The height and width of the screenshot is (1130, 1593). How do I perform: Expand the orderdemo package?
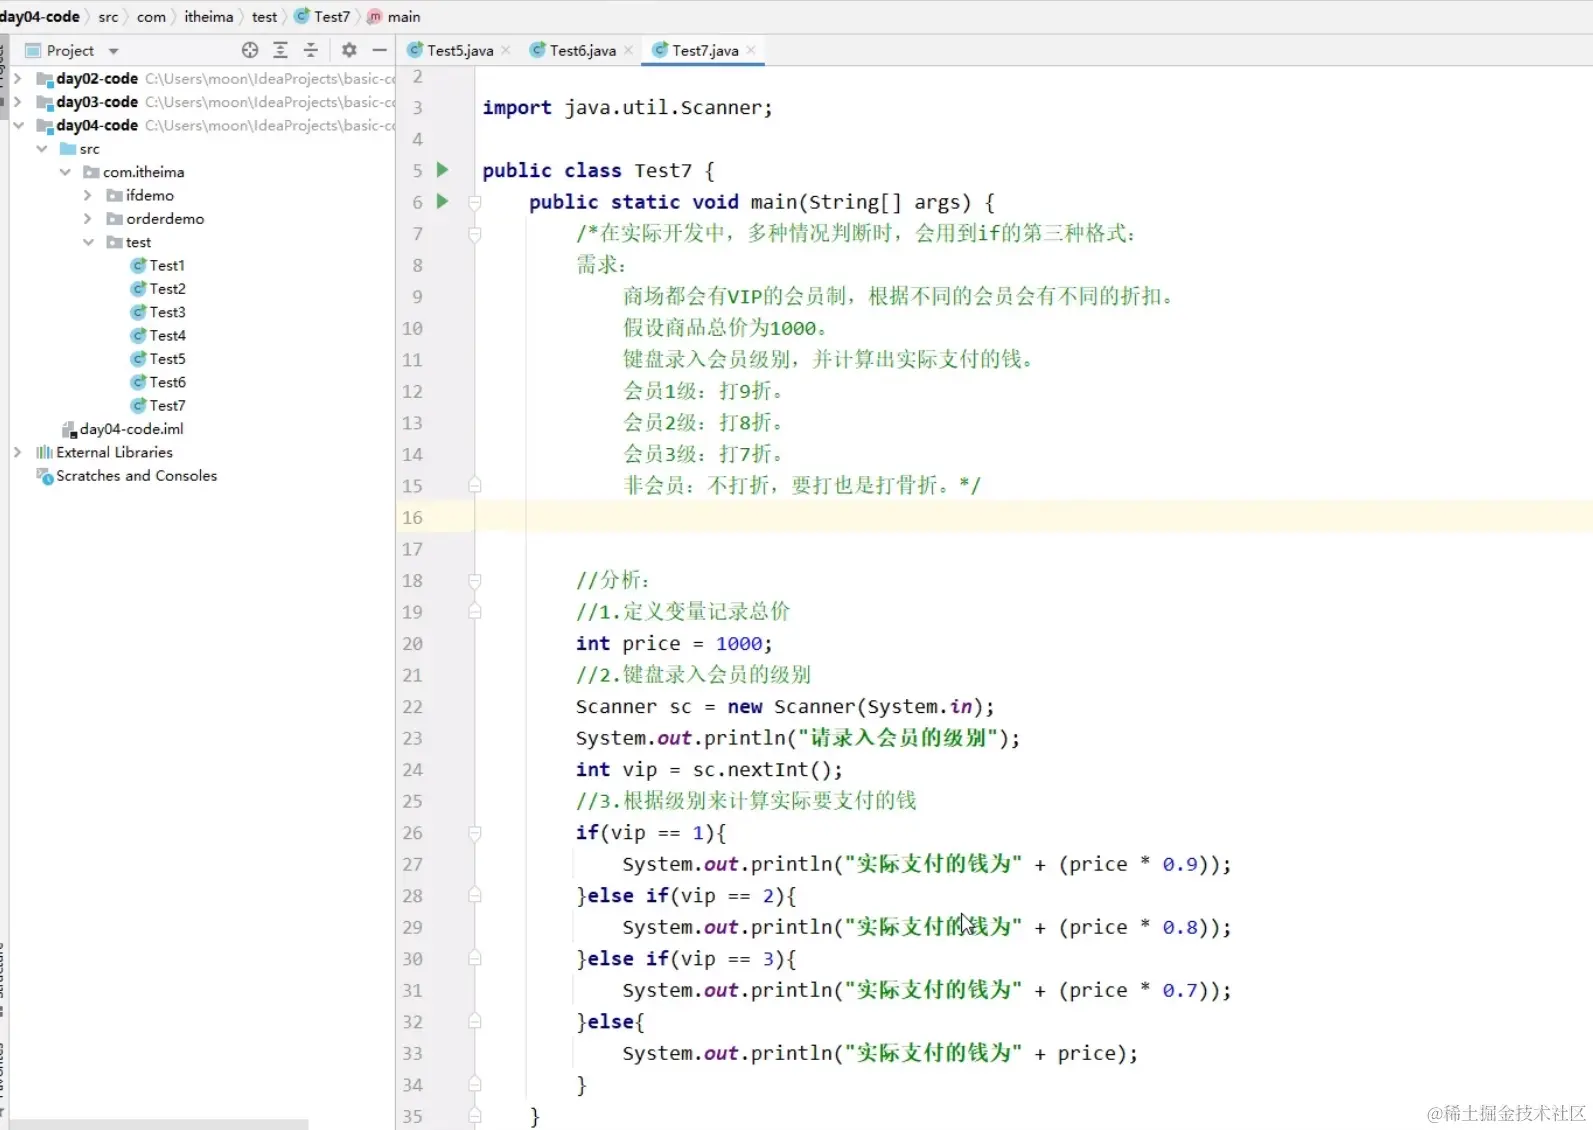(88, 218)
